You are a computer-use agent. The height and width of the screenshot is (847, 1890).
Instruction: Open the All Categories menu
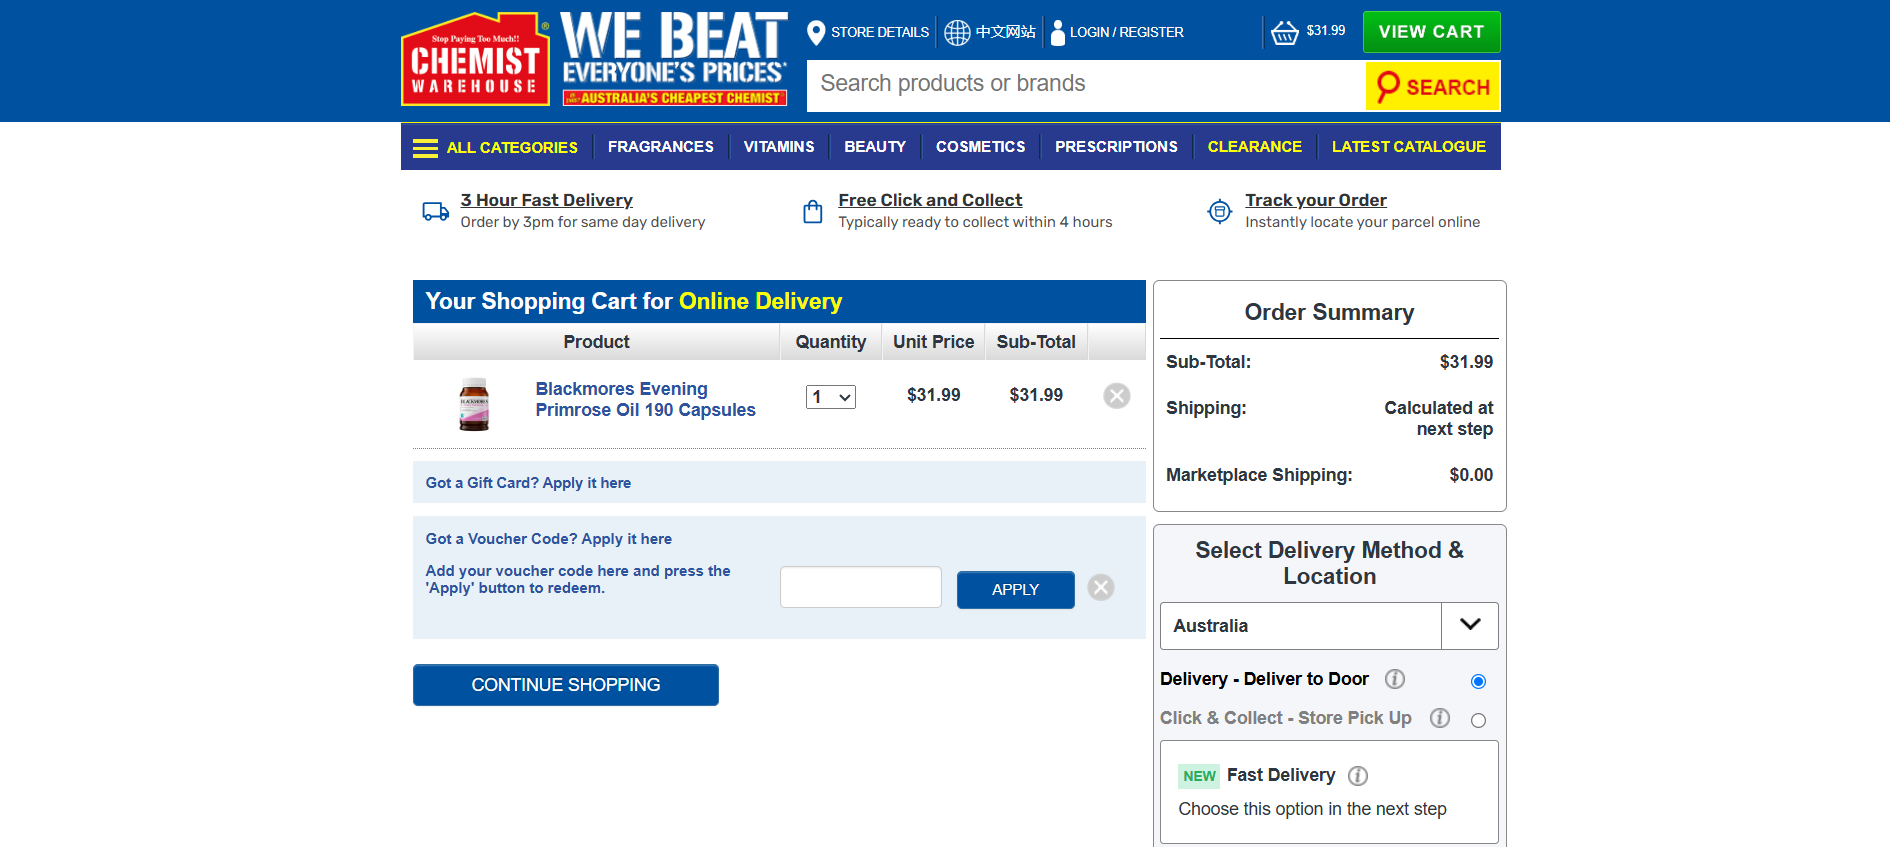(496, 147)
